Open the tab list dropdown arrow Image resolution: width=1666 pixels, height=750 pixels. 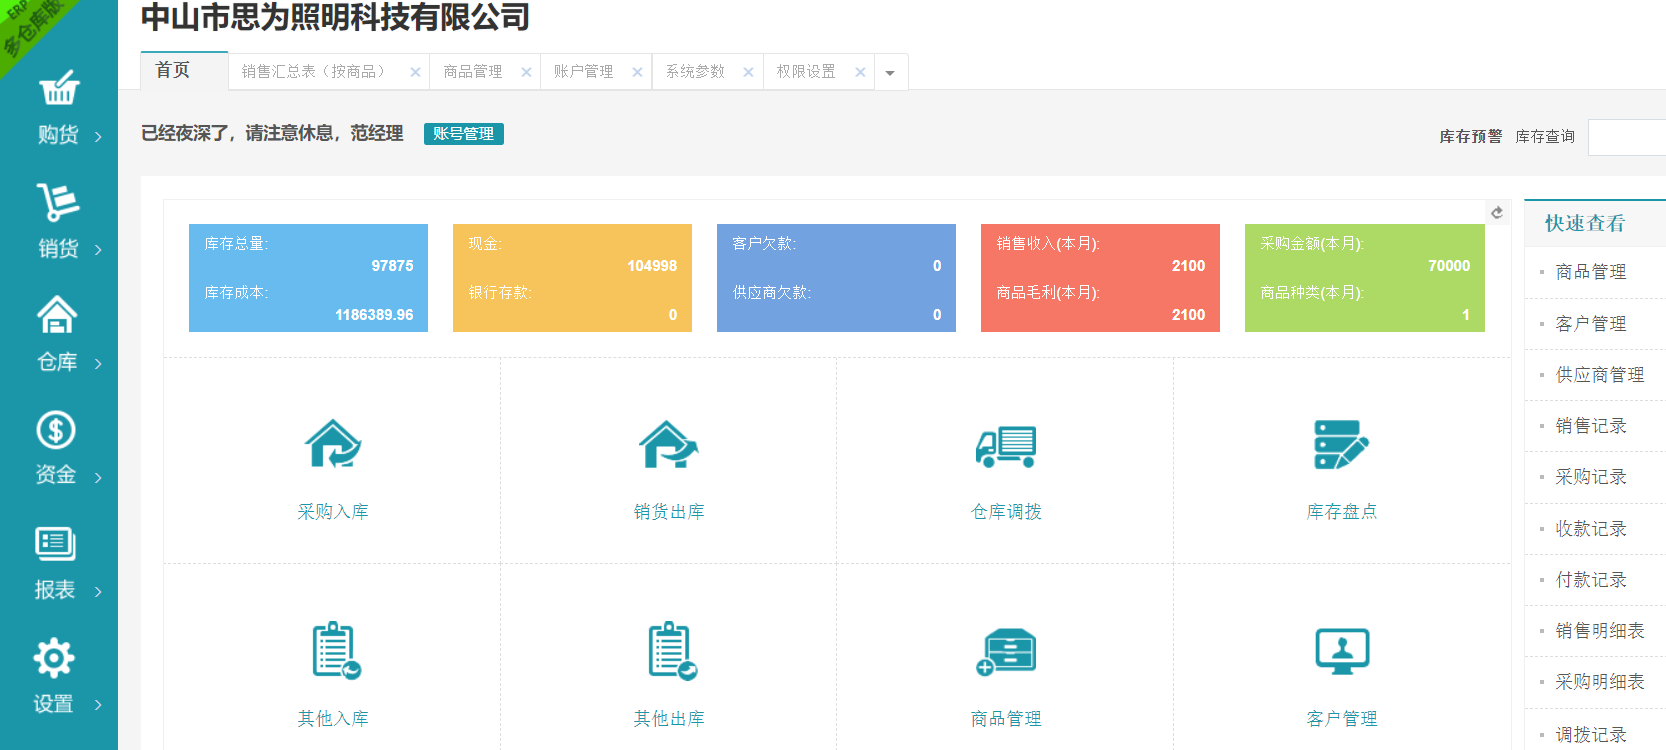pos(890,72)
